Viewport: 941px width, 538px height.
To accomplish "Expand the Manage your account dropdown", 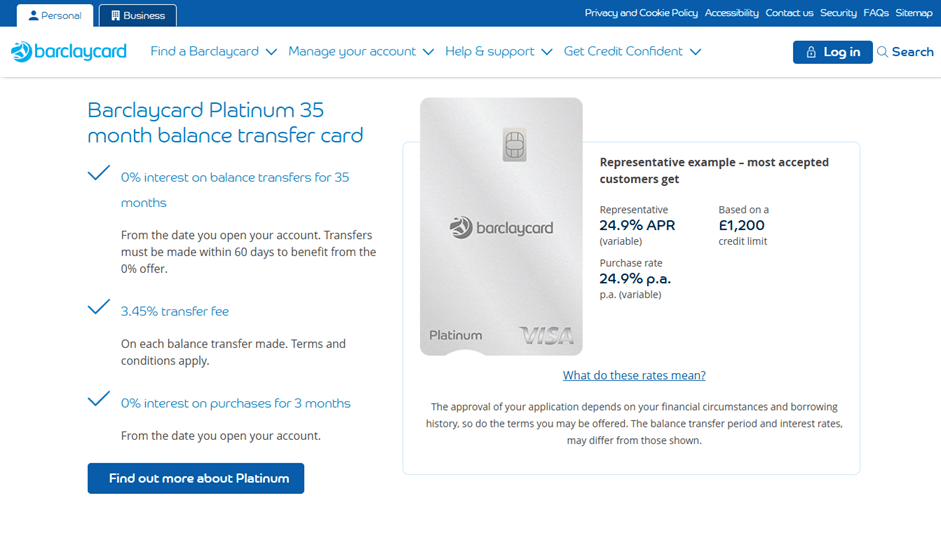I will (x=361, y=52).
